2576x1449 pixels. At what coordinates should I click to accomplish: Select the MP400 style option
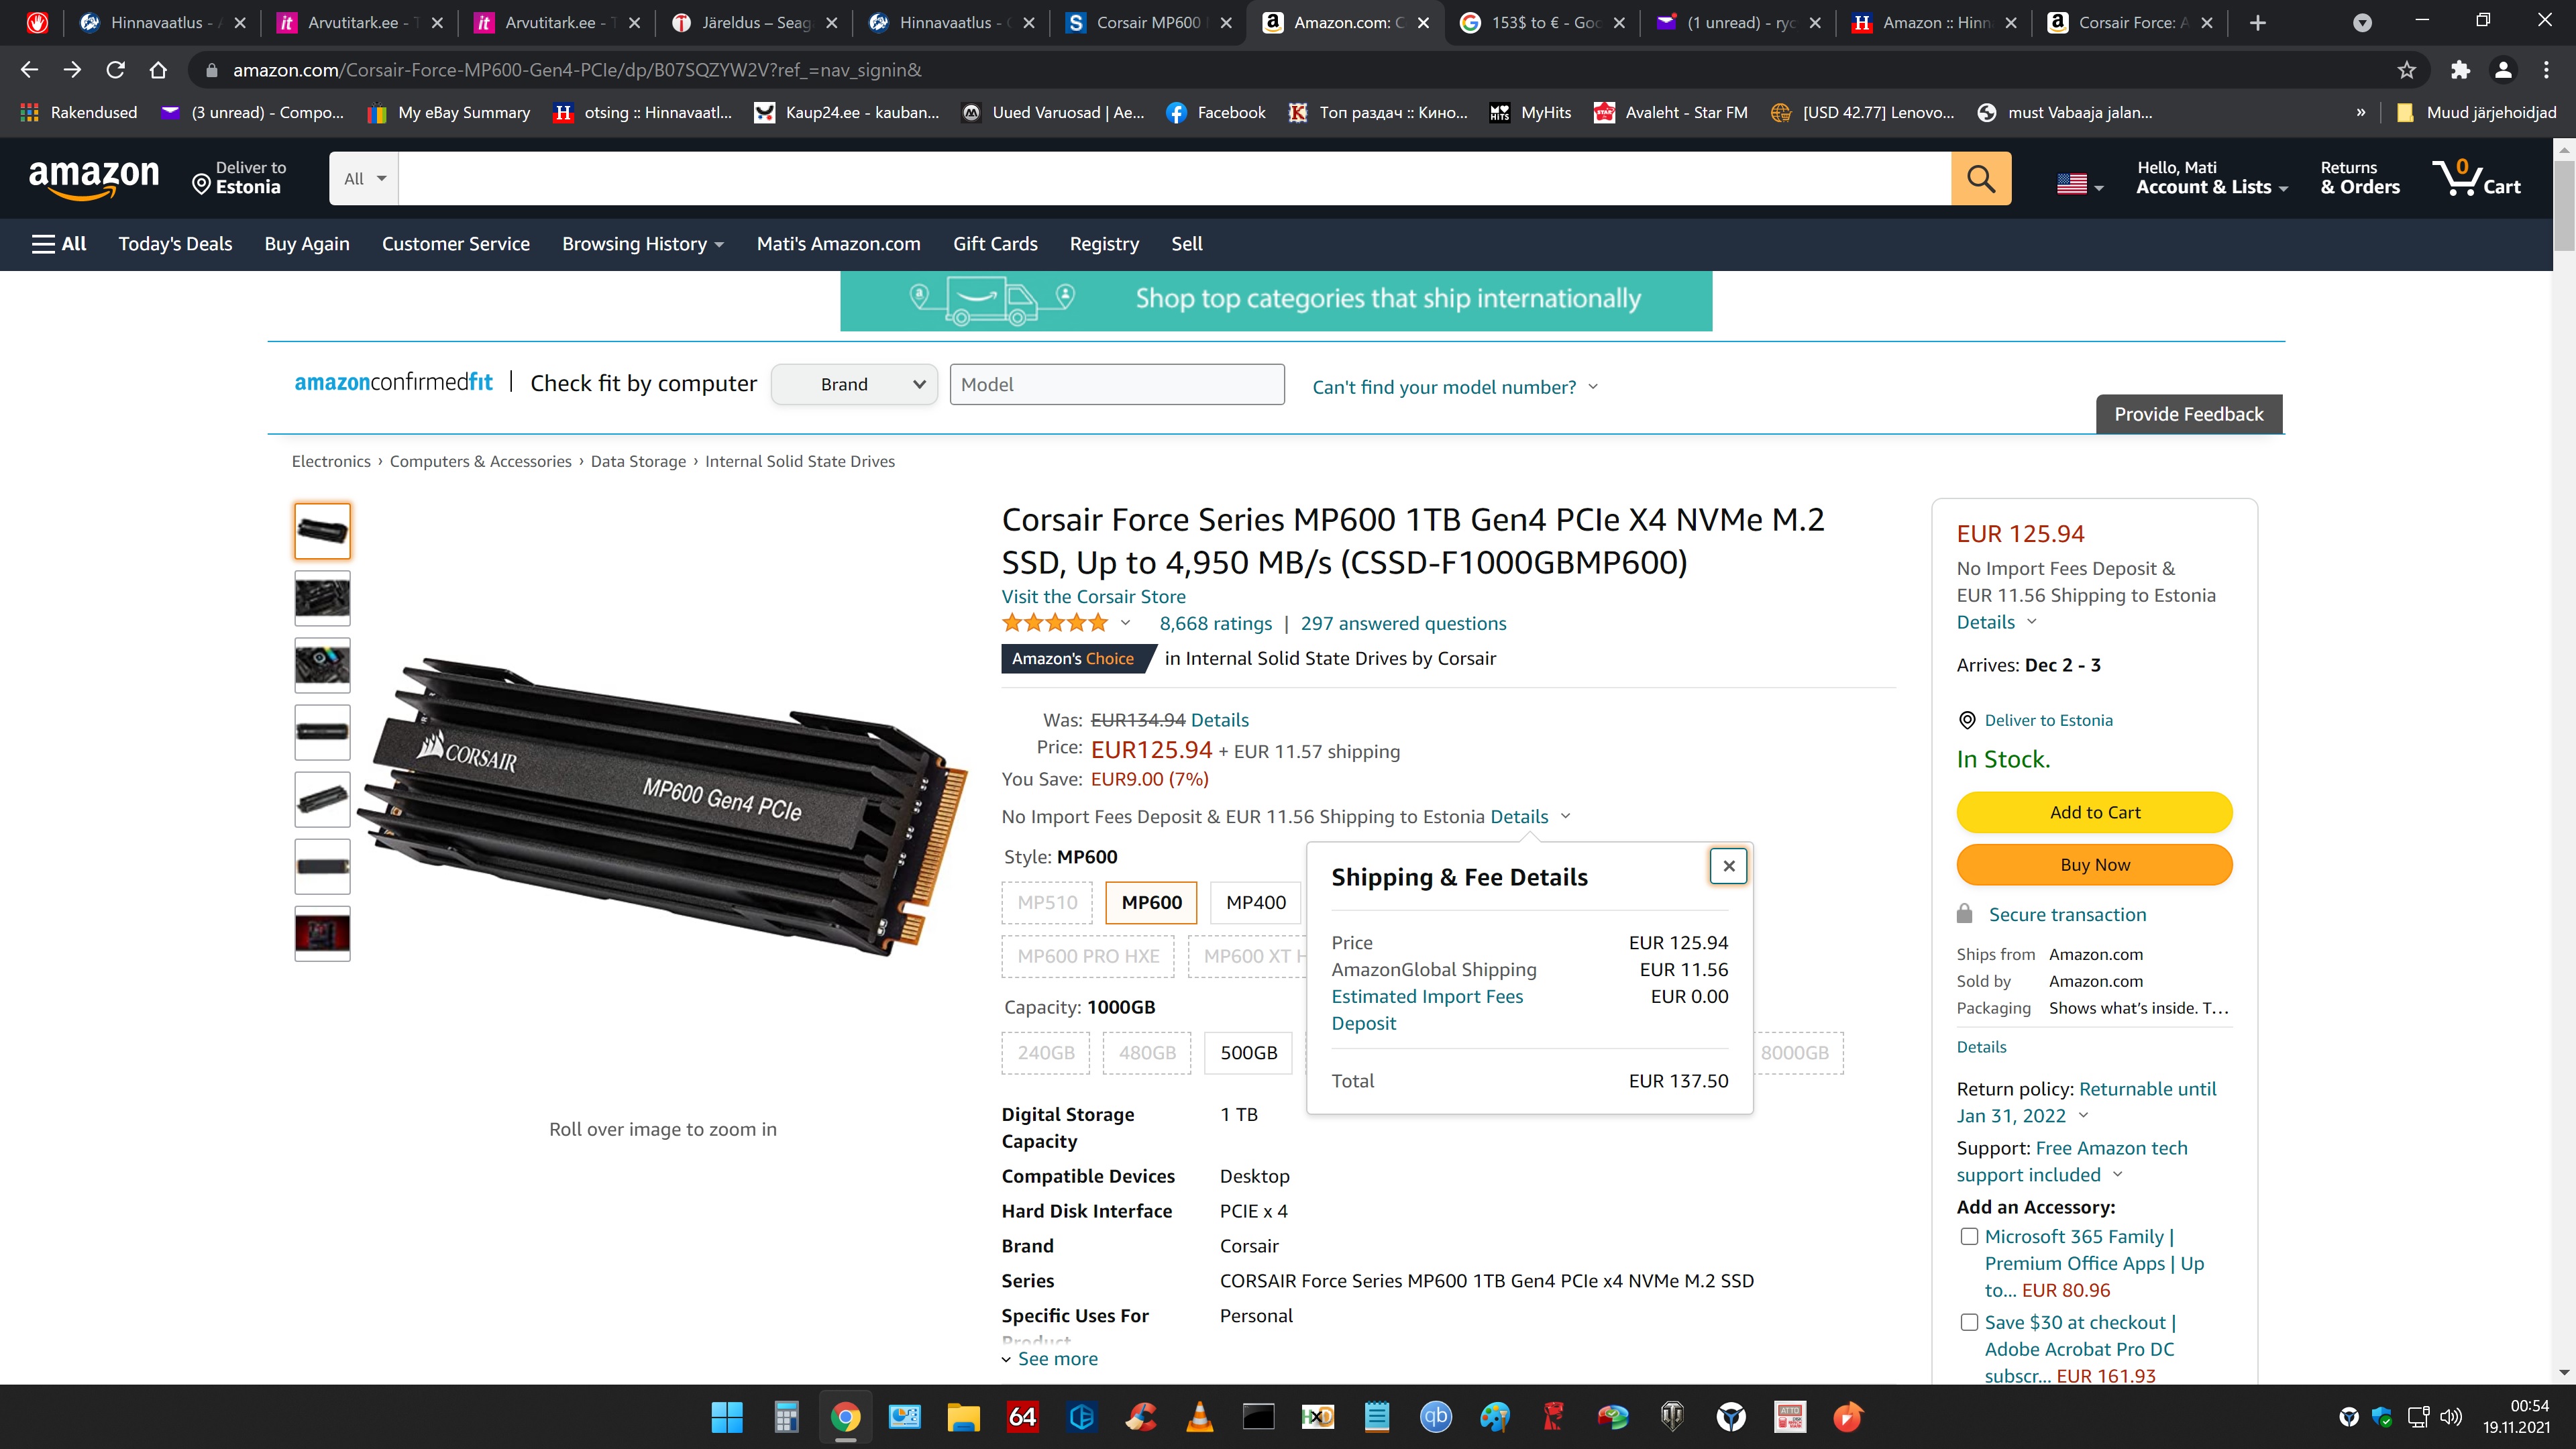click(x=1255, y=903)
